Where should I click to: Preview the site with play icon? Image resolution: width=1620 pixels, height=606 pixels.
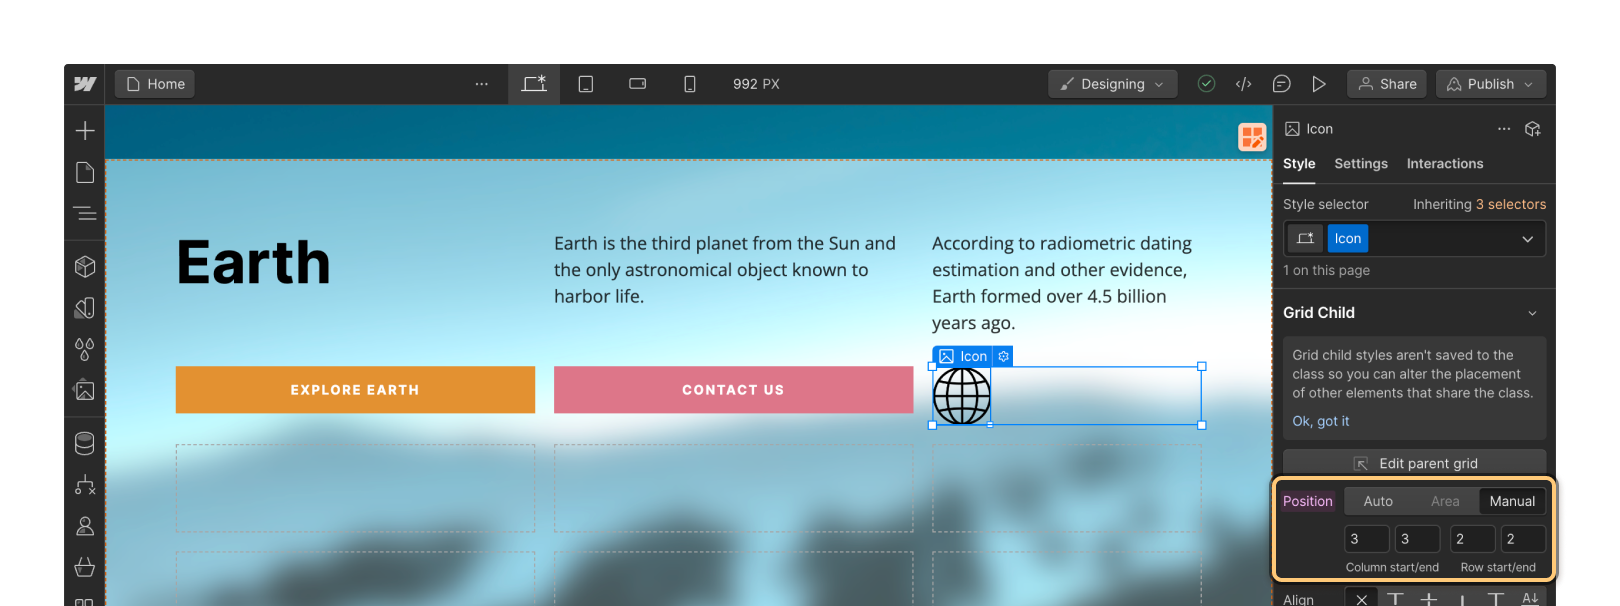(1319, 84)
